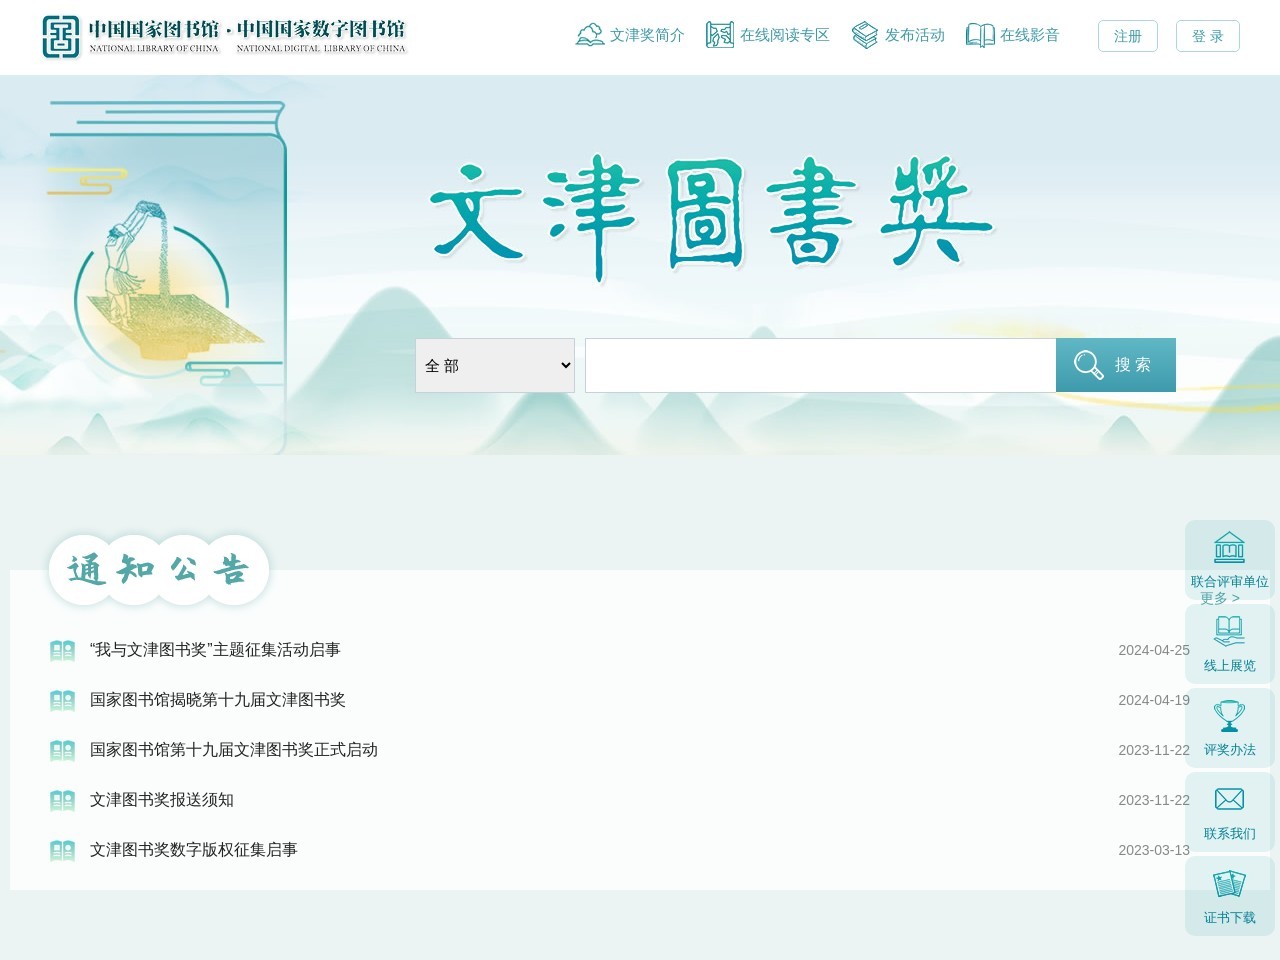Click the 证书下载 certificate icon
This screenshot has width=1280, height=960.
(1229, 884)
